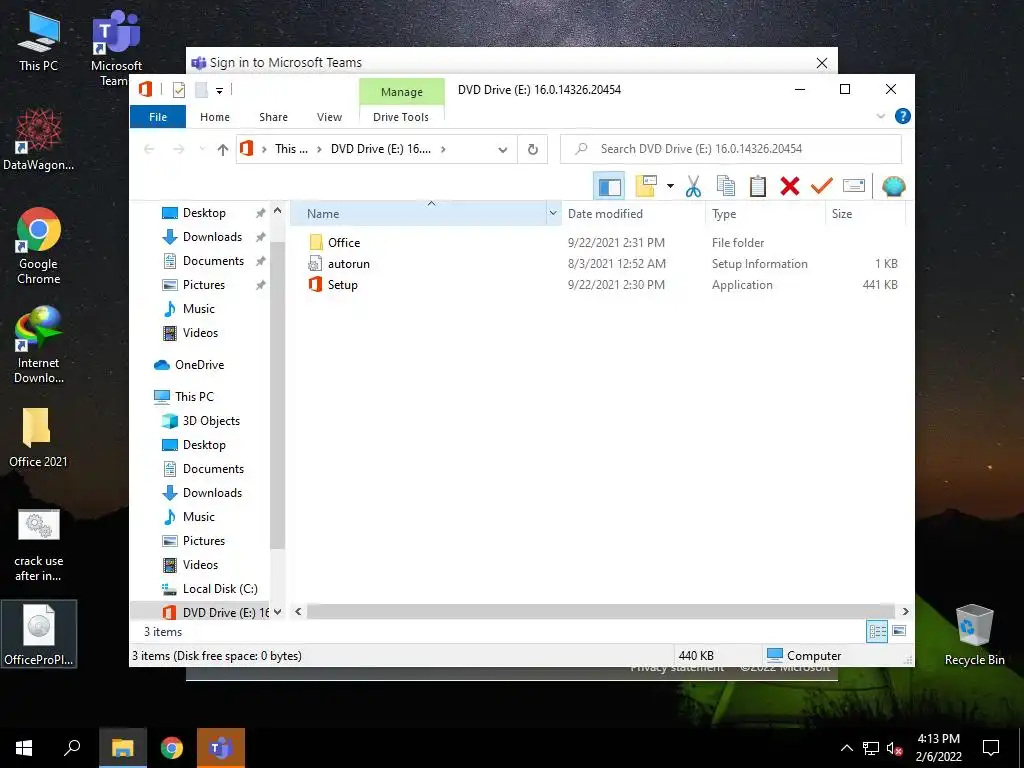Viewport: 1024px width, 768px height.
Task: Open pinned Documents in Quick access
Action: [x=213, y=261]
